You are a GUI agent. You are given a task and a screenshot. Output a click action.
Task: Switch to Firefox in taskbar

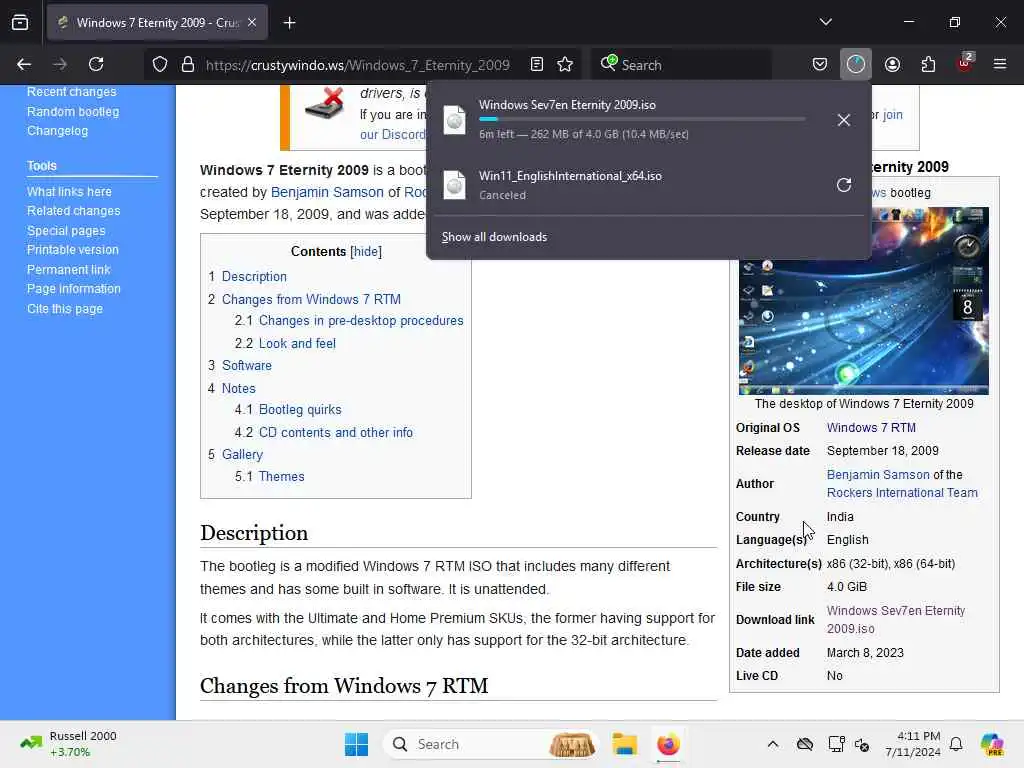pos(668,744)
